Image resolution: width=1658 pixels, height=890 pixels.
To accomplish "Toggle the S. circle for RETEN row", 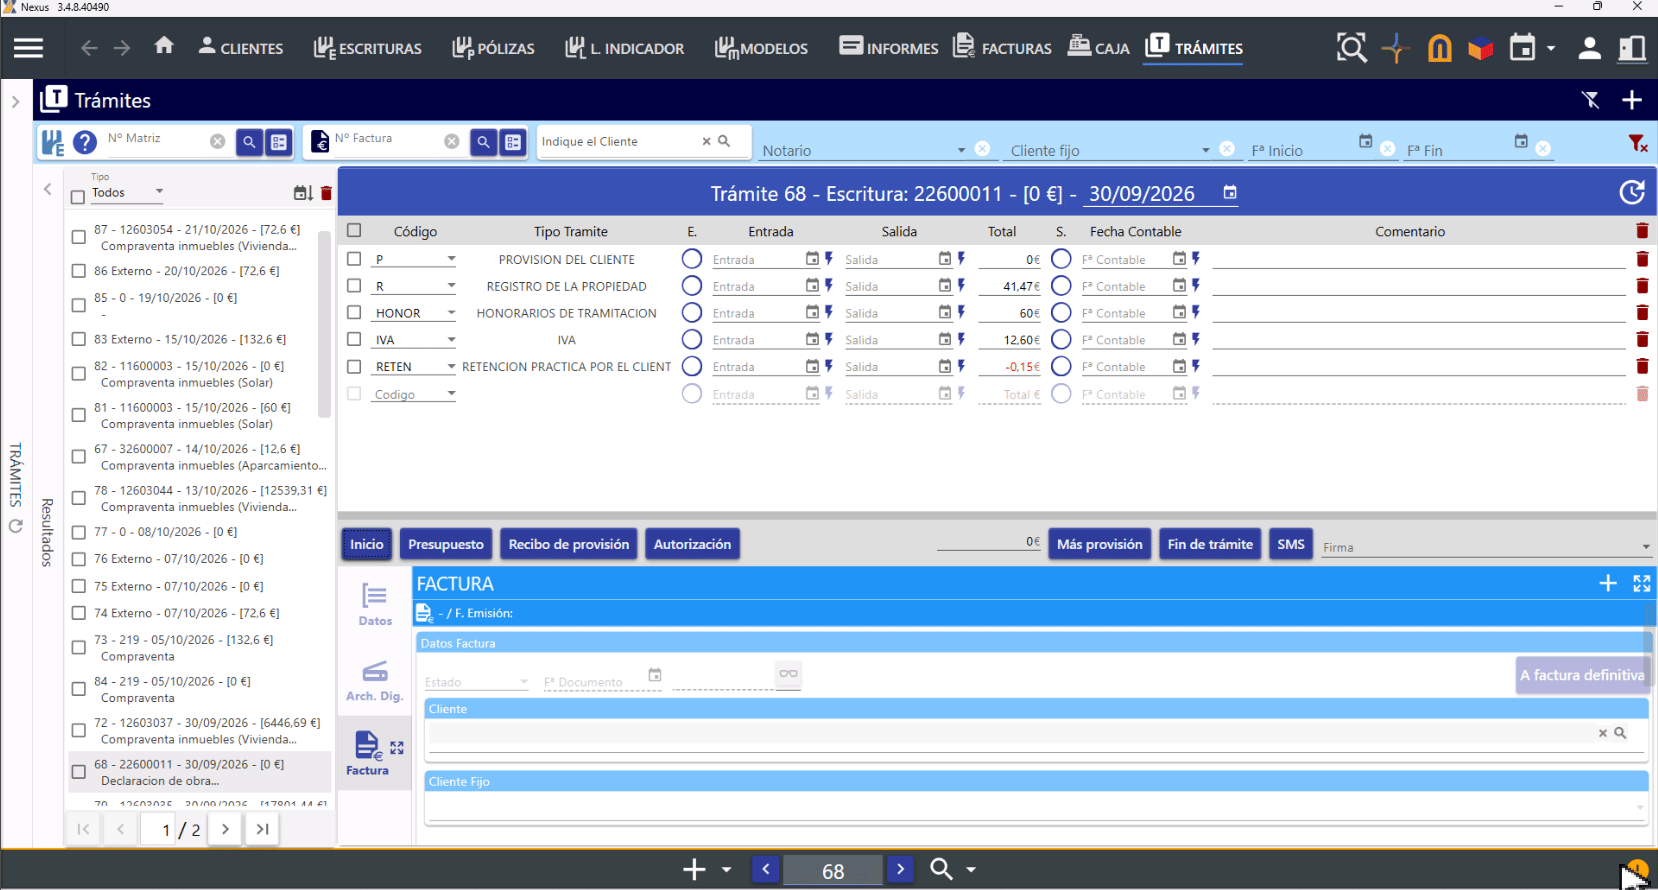I will [x=1061, y=367].
